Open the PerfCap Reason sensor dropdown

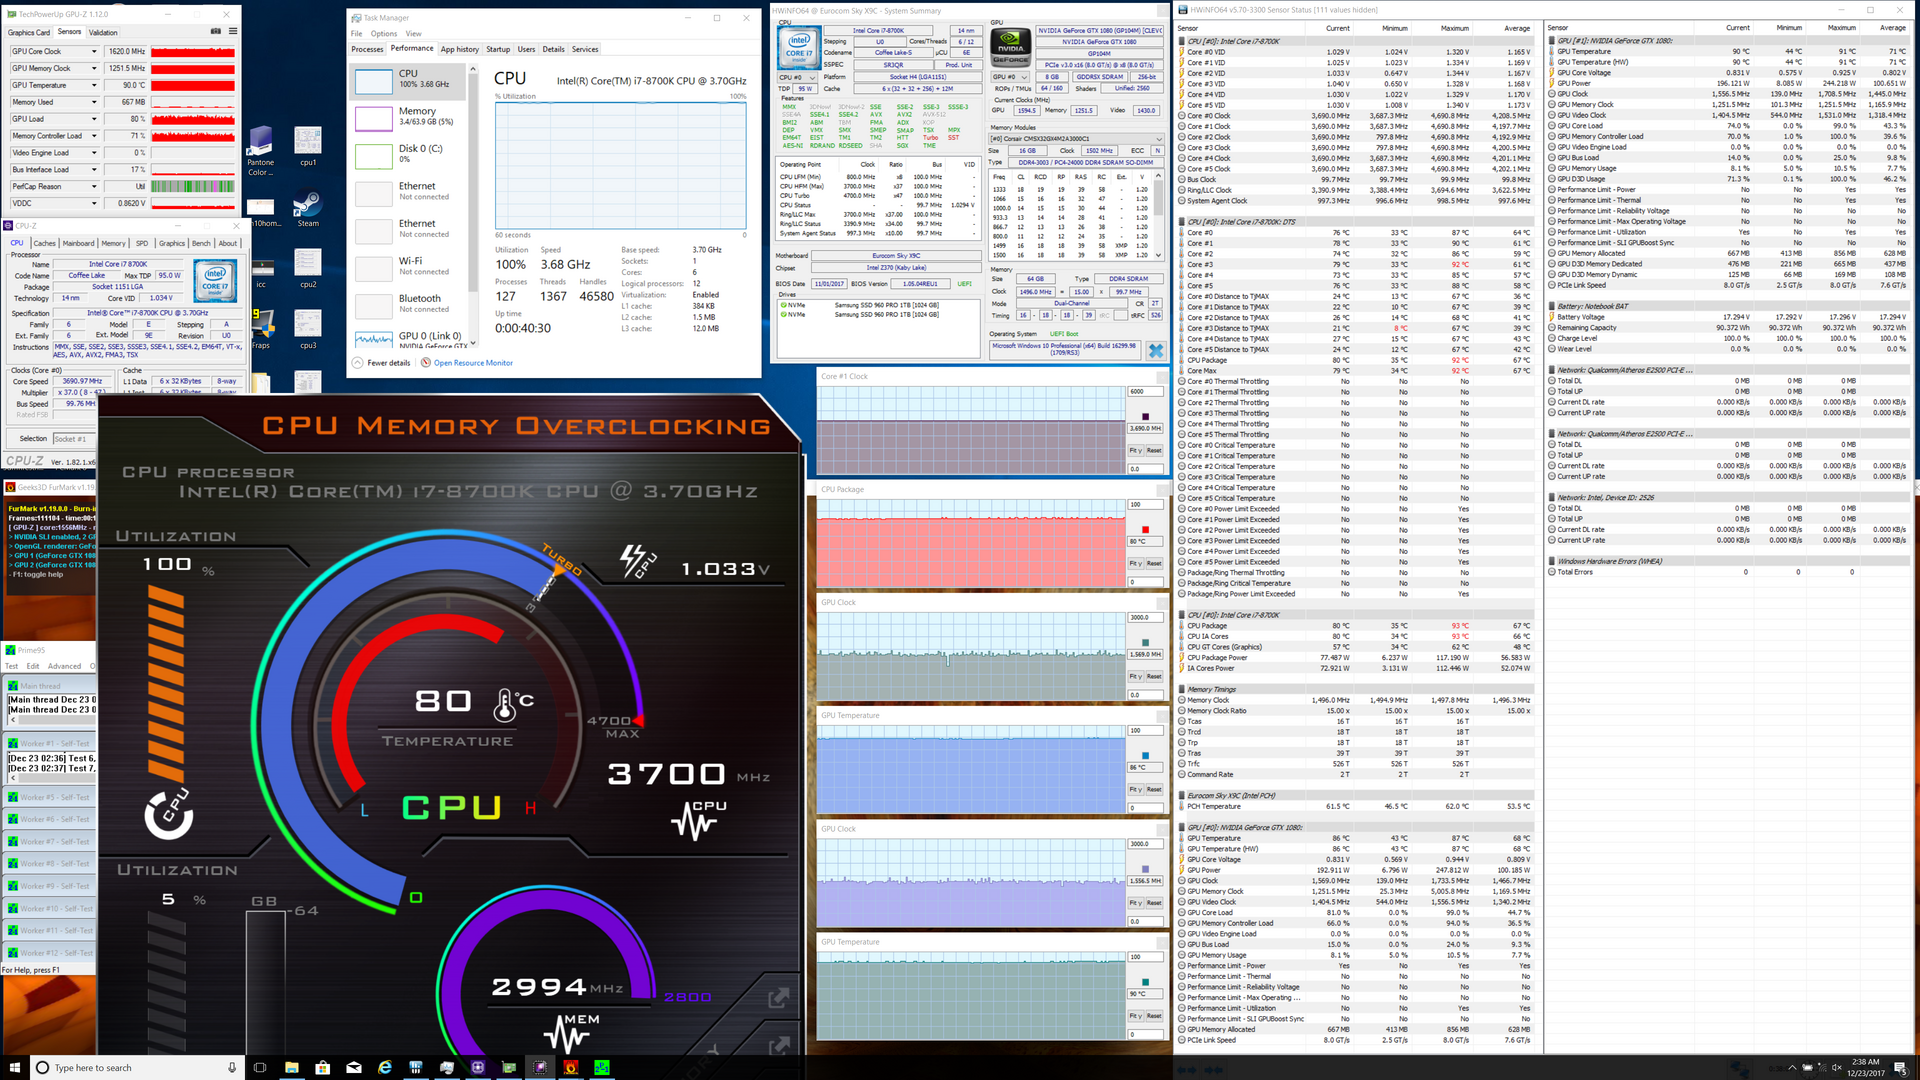(94, 186)
